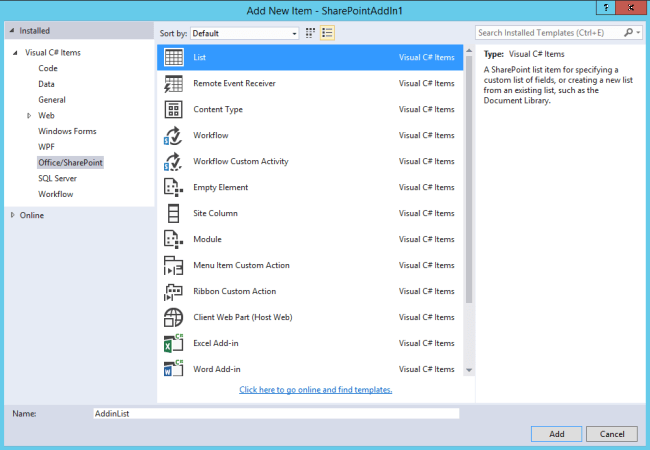Select the Code category
This screenshot has width=650, height=450.
(48, 68)
